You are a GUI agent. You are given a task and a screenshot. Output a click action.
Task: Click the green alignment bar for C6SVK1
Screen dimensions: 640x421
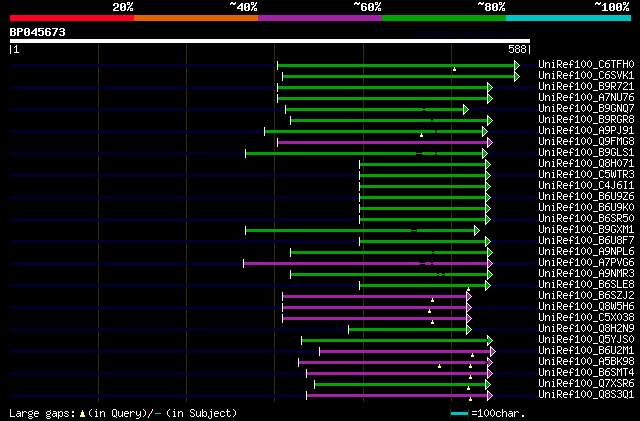(401, 76)
